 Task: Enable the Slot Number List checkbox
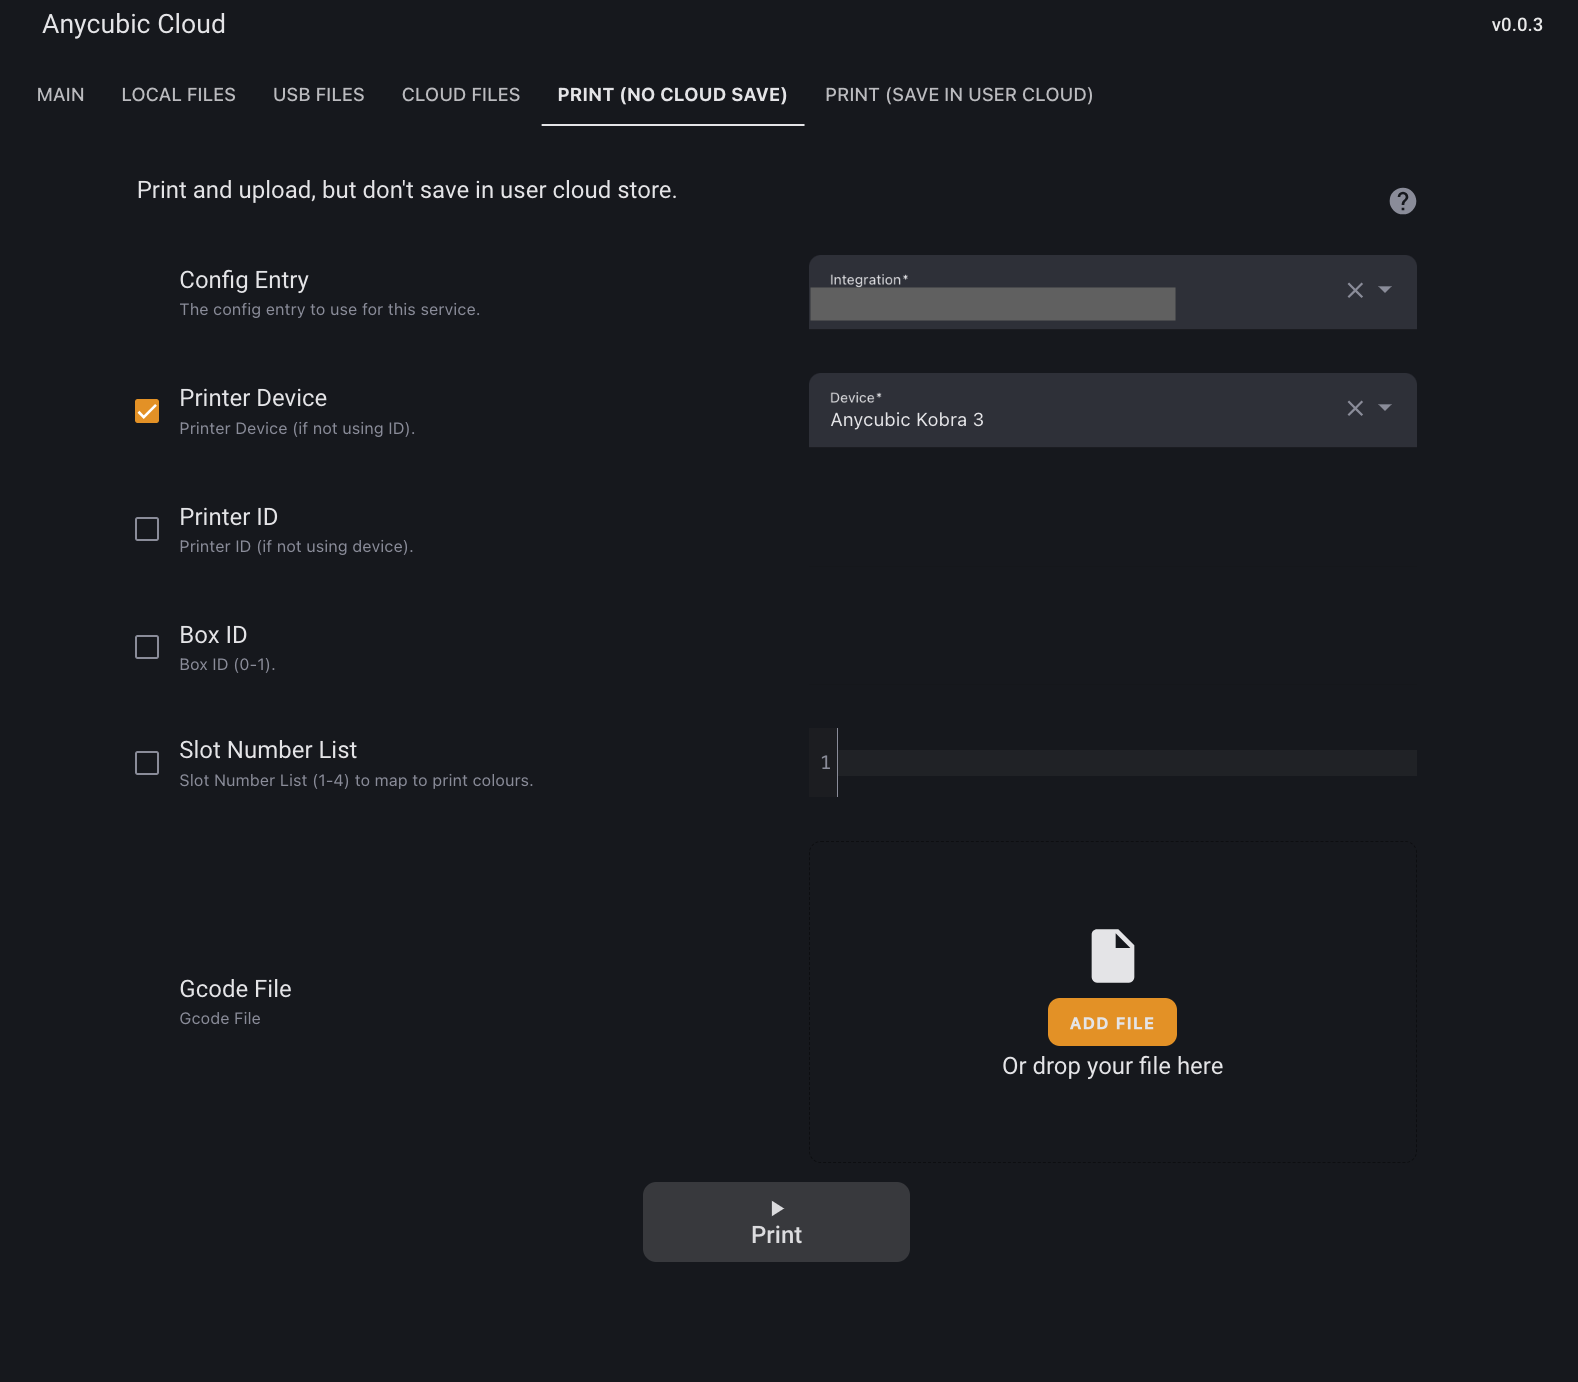tap(147, 763)
